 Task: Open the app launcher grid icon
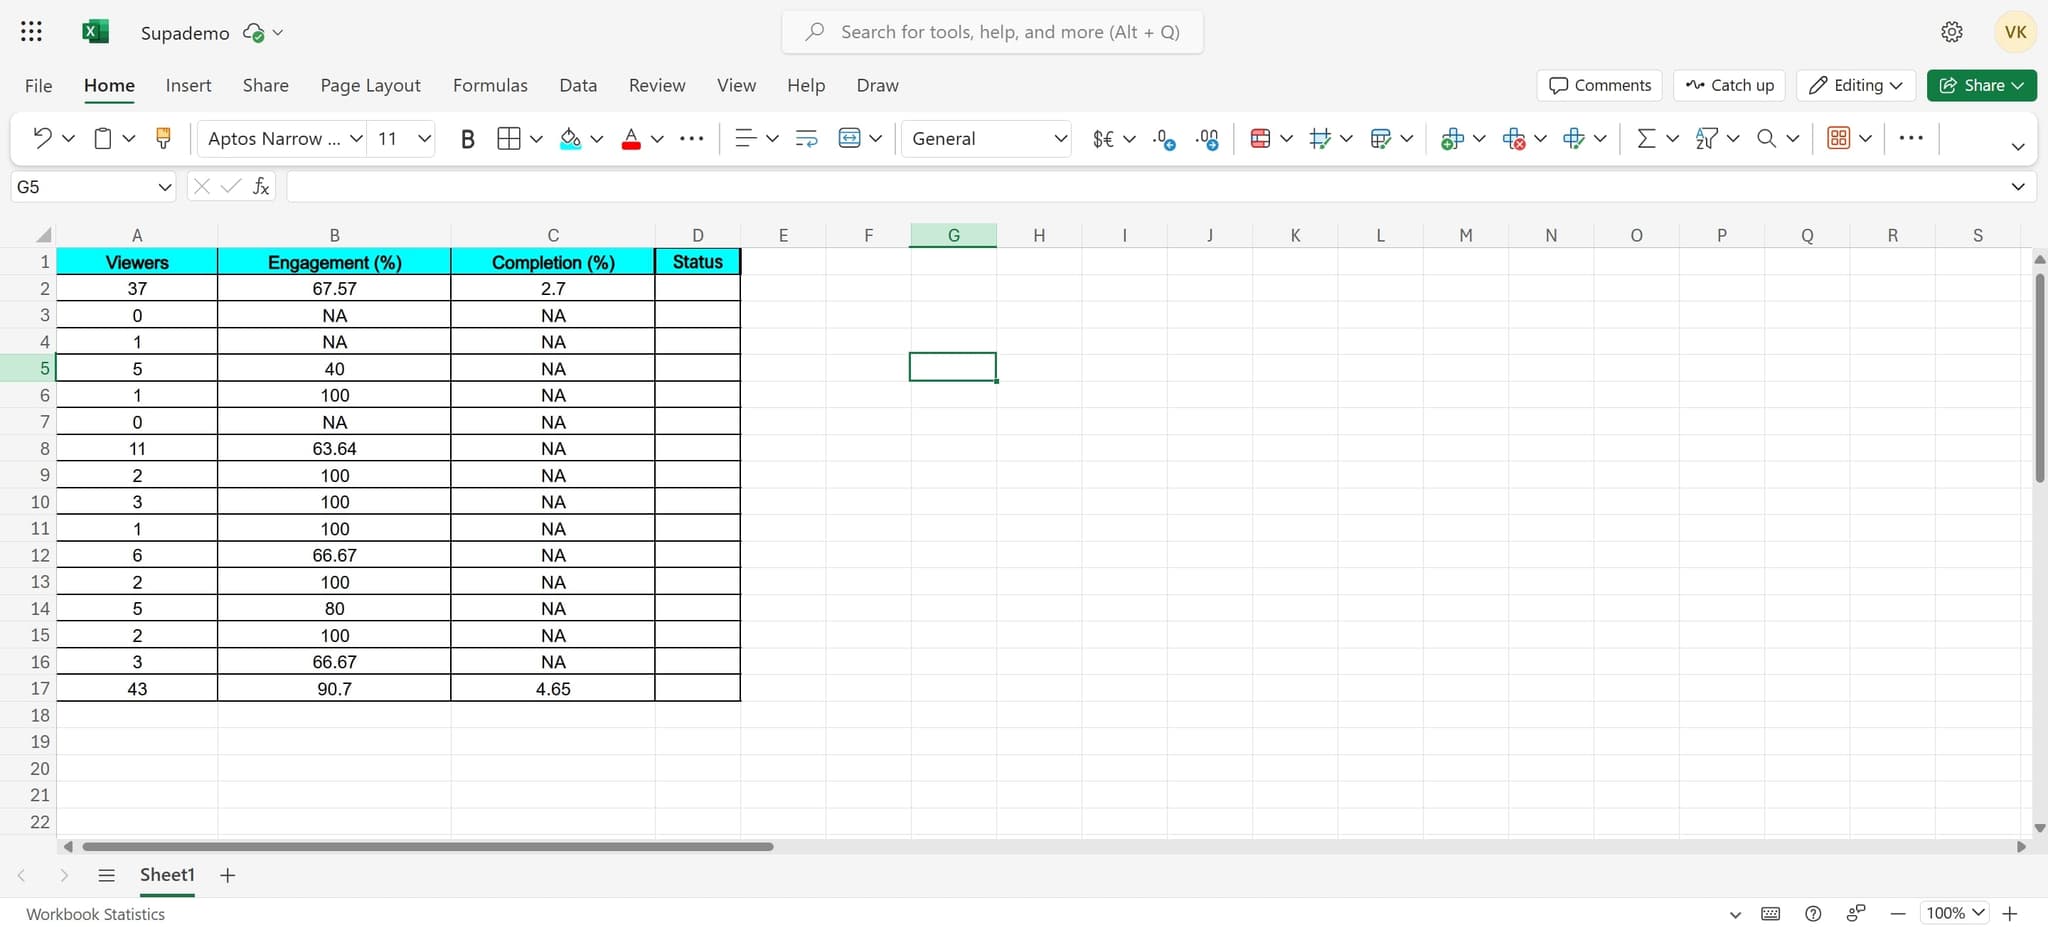[31, 32]
